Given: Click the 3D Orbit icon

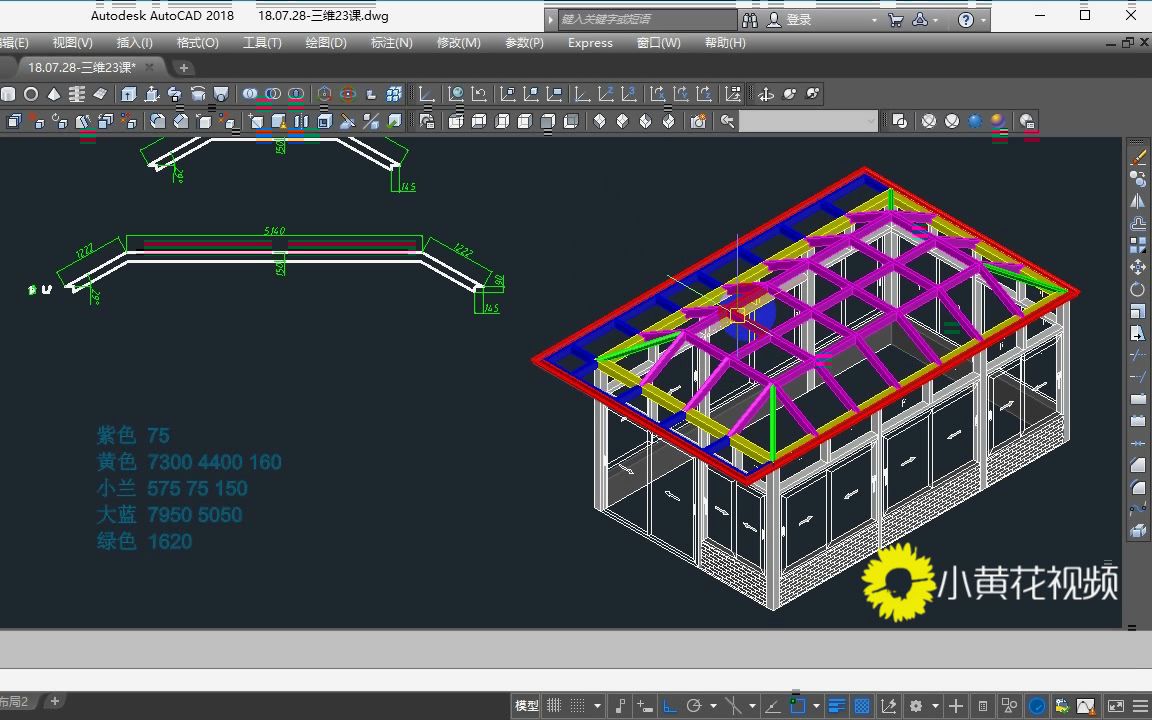Looking at the screenshot, I should 766,94.
